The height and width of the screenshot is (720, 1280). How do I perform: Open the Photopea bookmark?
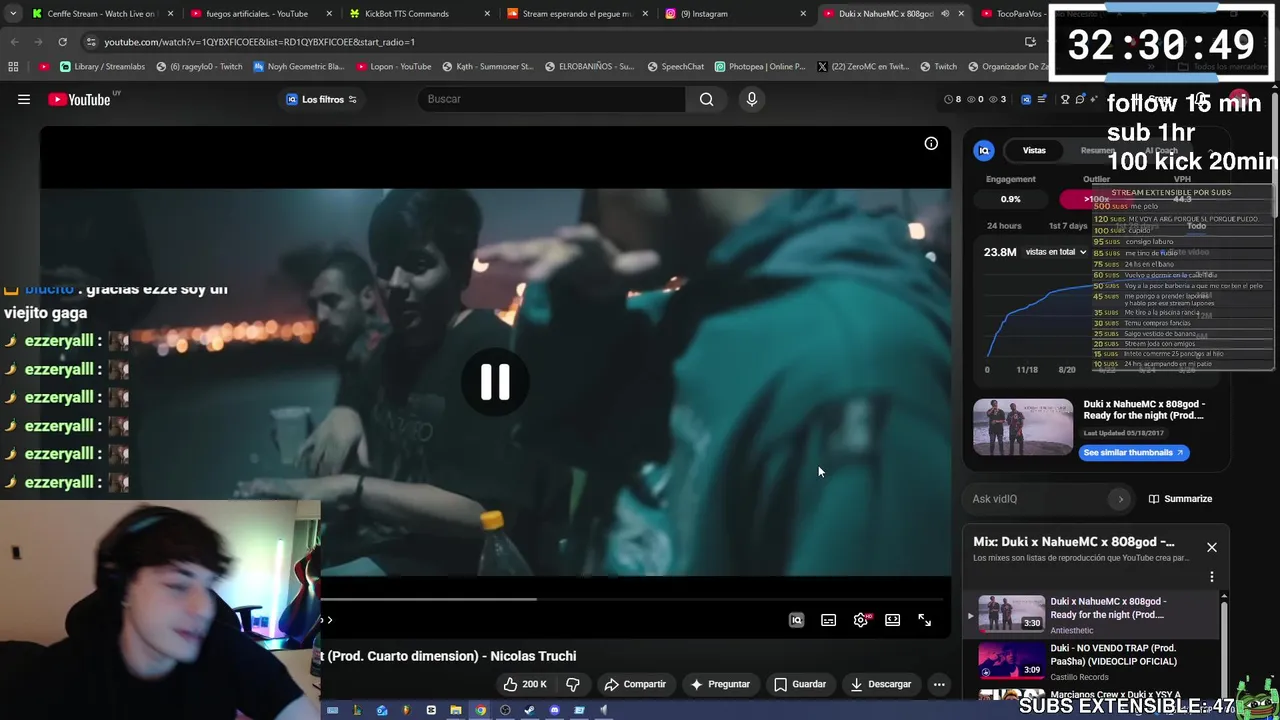coord(760,67)
